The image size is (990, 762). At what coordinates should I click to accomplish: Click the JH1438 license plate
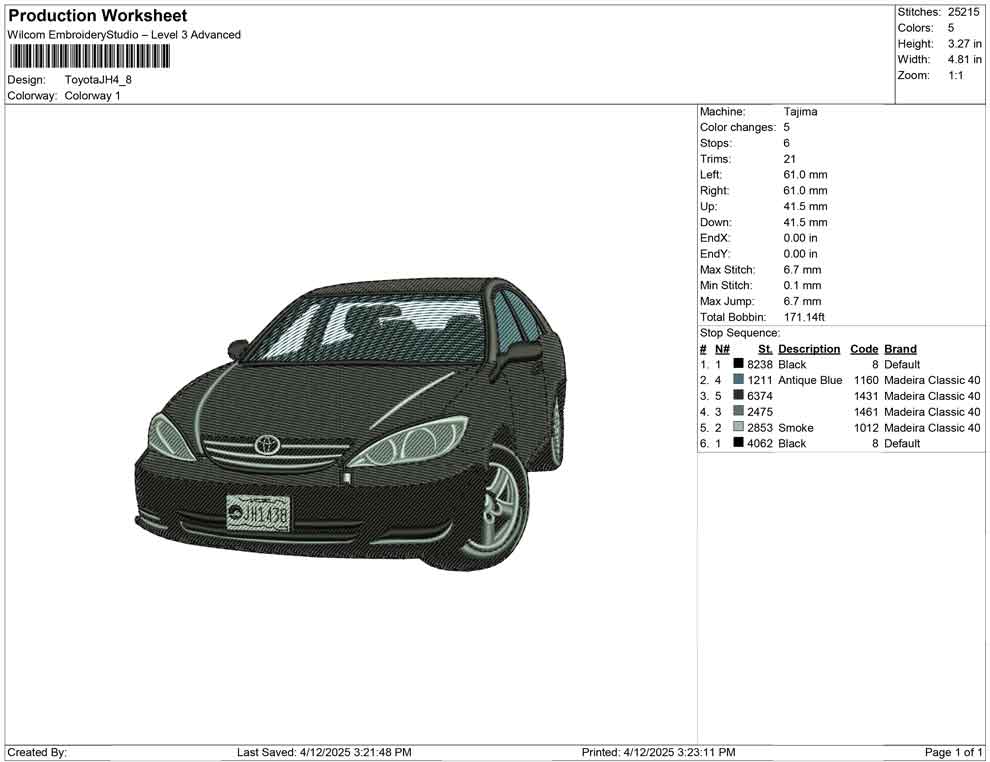258,513
